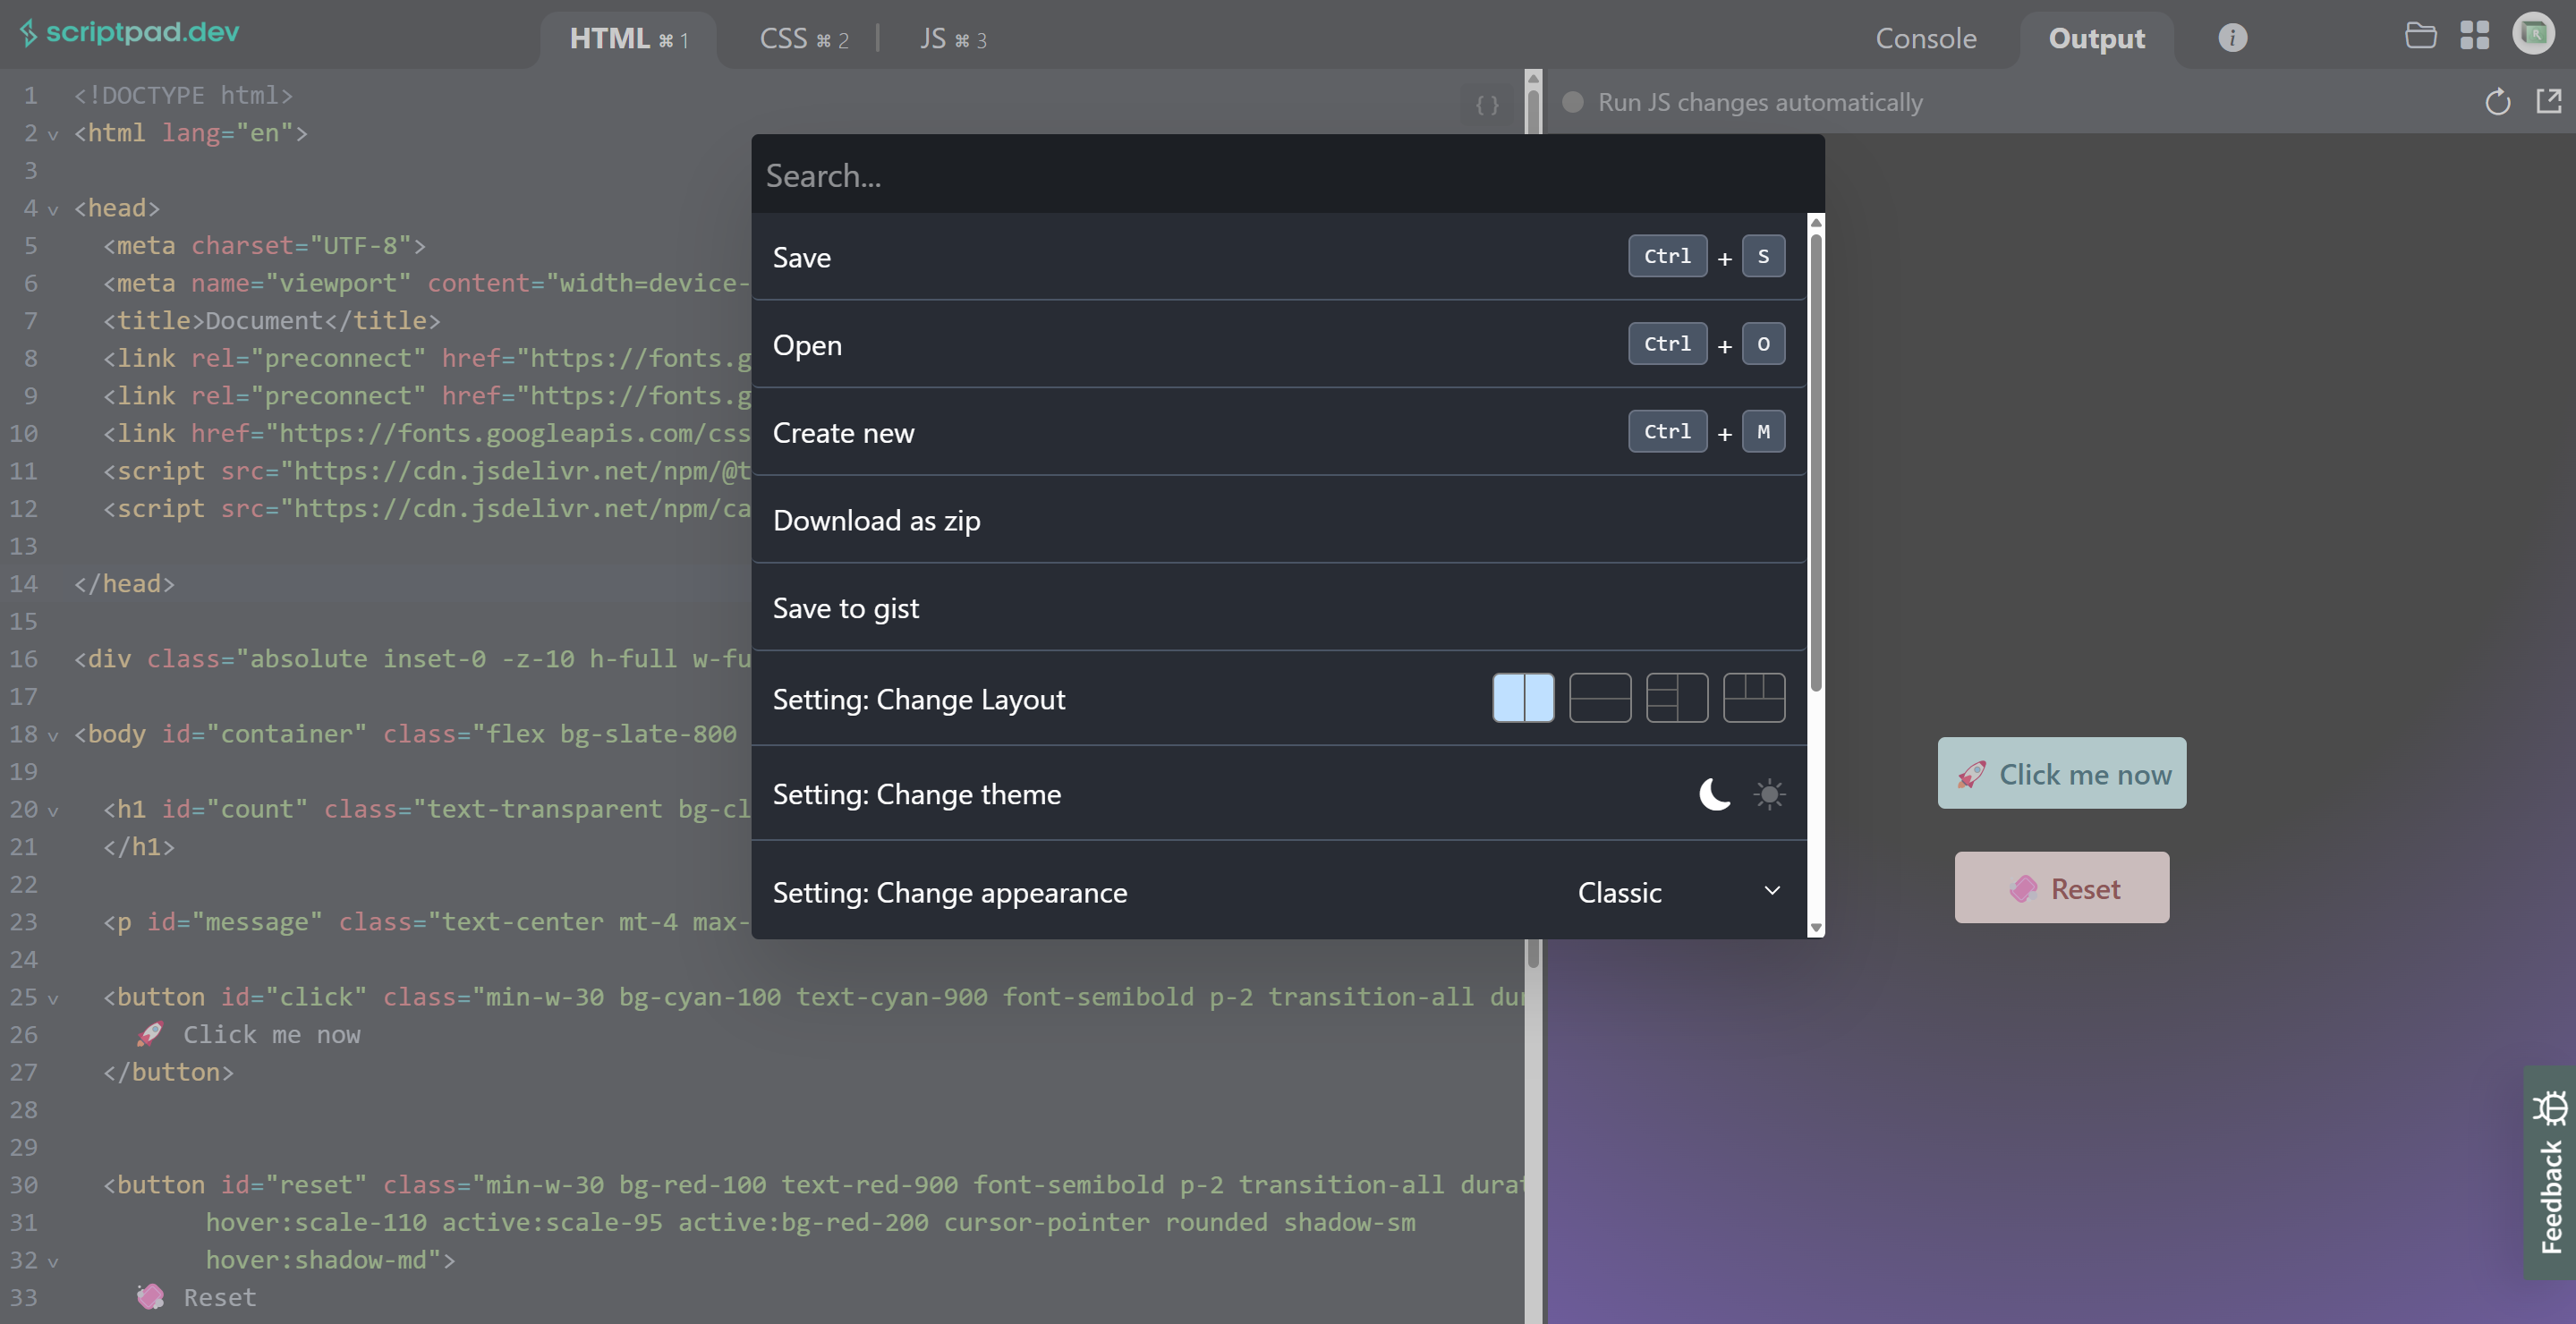This screenshot has height=1324, width=2576.
Task: Select Save to gist command
Action: click(1279, 608)
